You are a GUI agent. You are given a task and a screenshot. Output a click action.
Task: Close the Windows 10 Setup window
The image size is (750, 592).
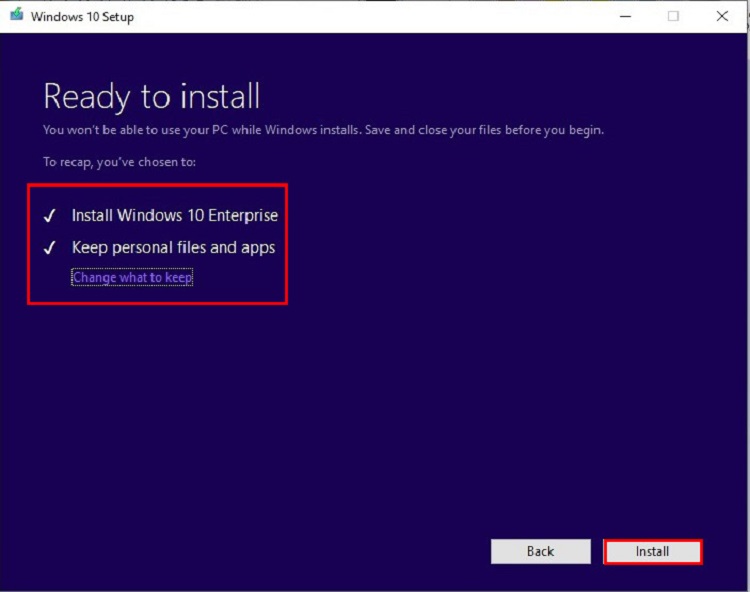click(721, 16)
